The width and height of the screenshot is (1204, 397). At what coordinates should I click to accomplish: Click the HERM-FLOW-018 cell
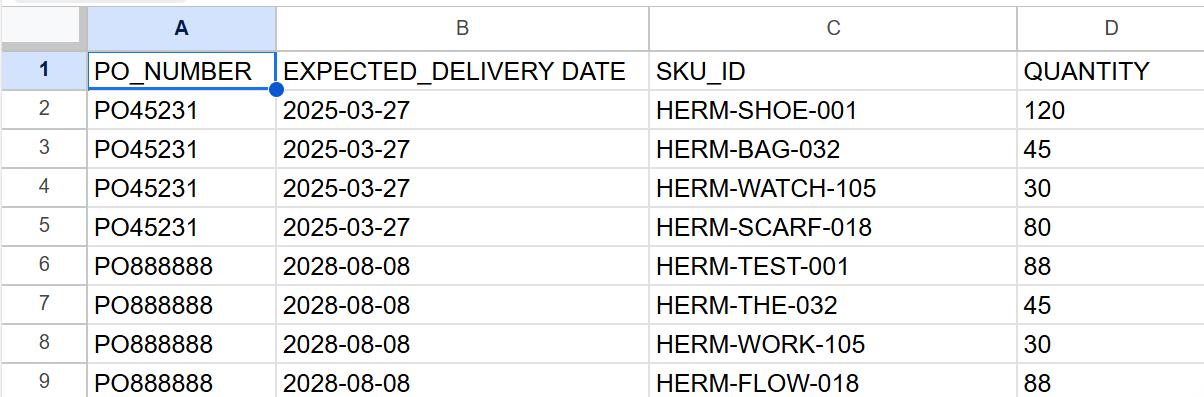point(832,383)
